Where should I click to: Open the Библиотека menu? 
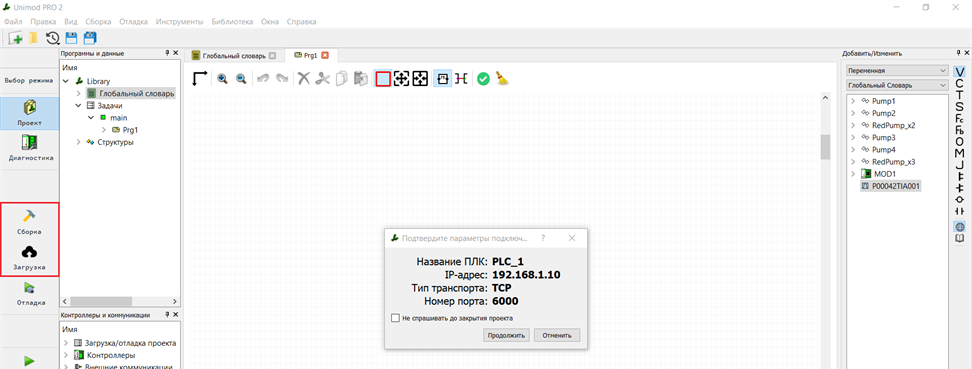point(232,22)
